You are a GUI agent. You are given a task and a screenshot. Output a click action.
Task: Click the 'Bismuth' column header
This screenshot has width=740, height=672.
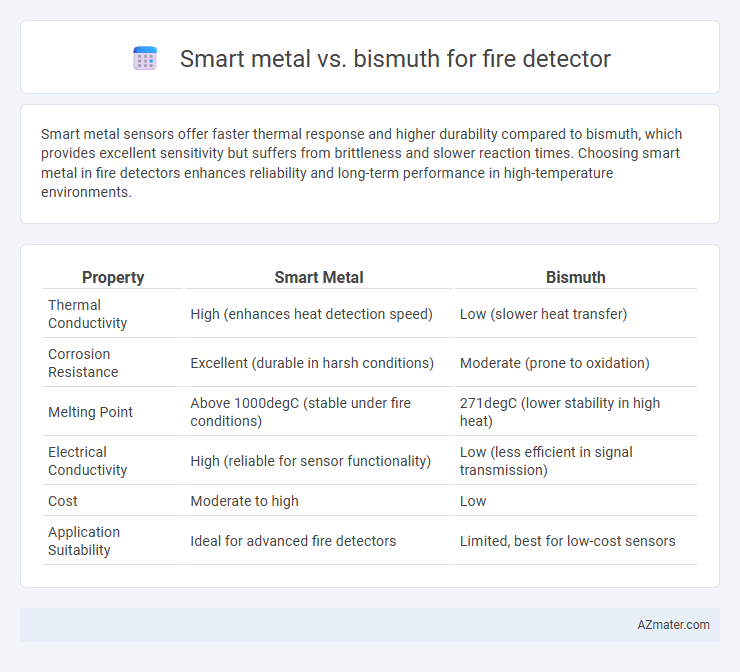575,277
